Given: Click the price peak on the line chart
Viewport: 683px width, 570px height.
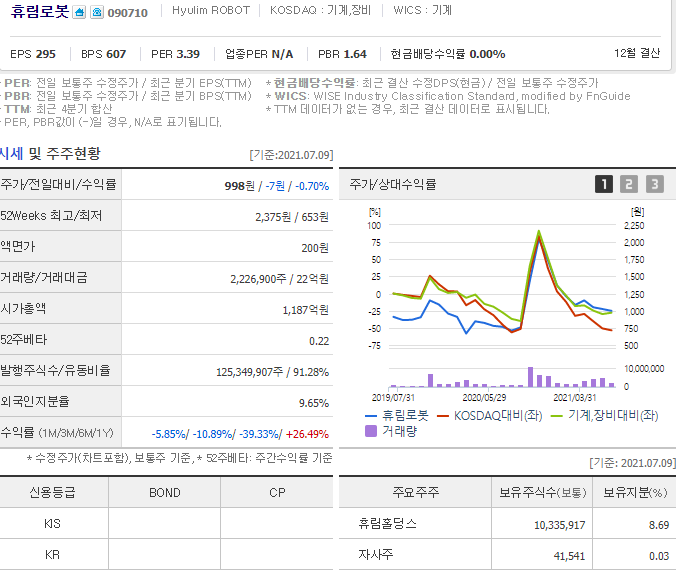Looking at the screenshot, I should 539,233.
